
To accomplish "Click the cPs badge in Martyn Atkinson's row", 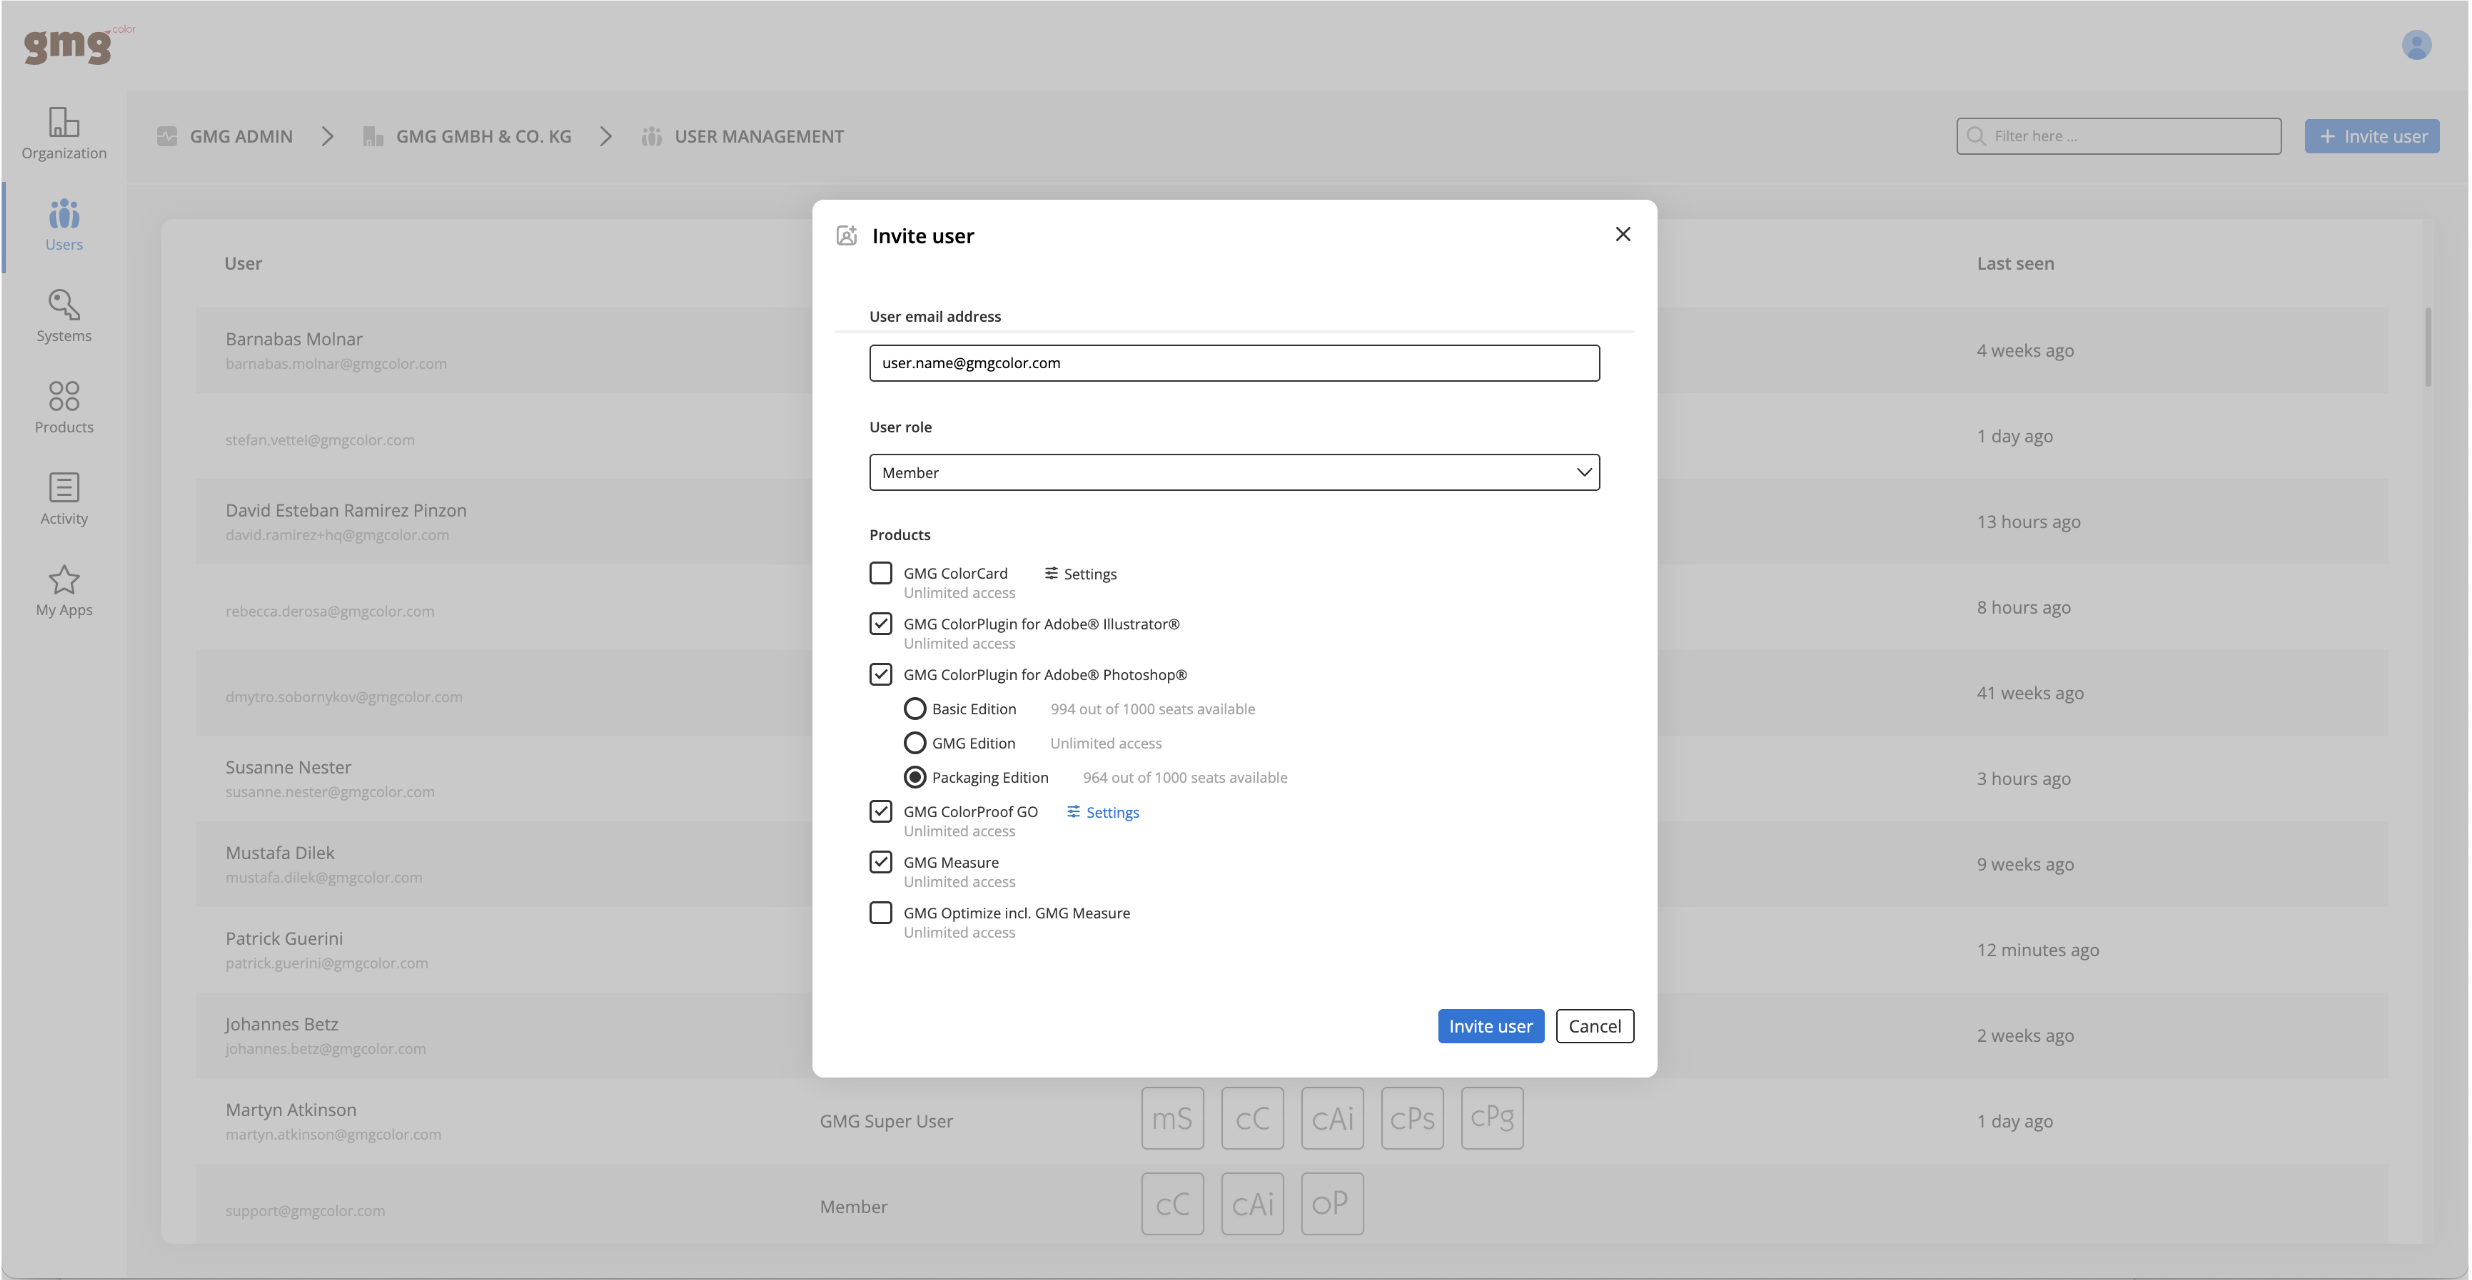I will click(x=1412, y=1118).
